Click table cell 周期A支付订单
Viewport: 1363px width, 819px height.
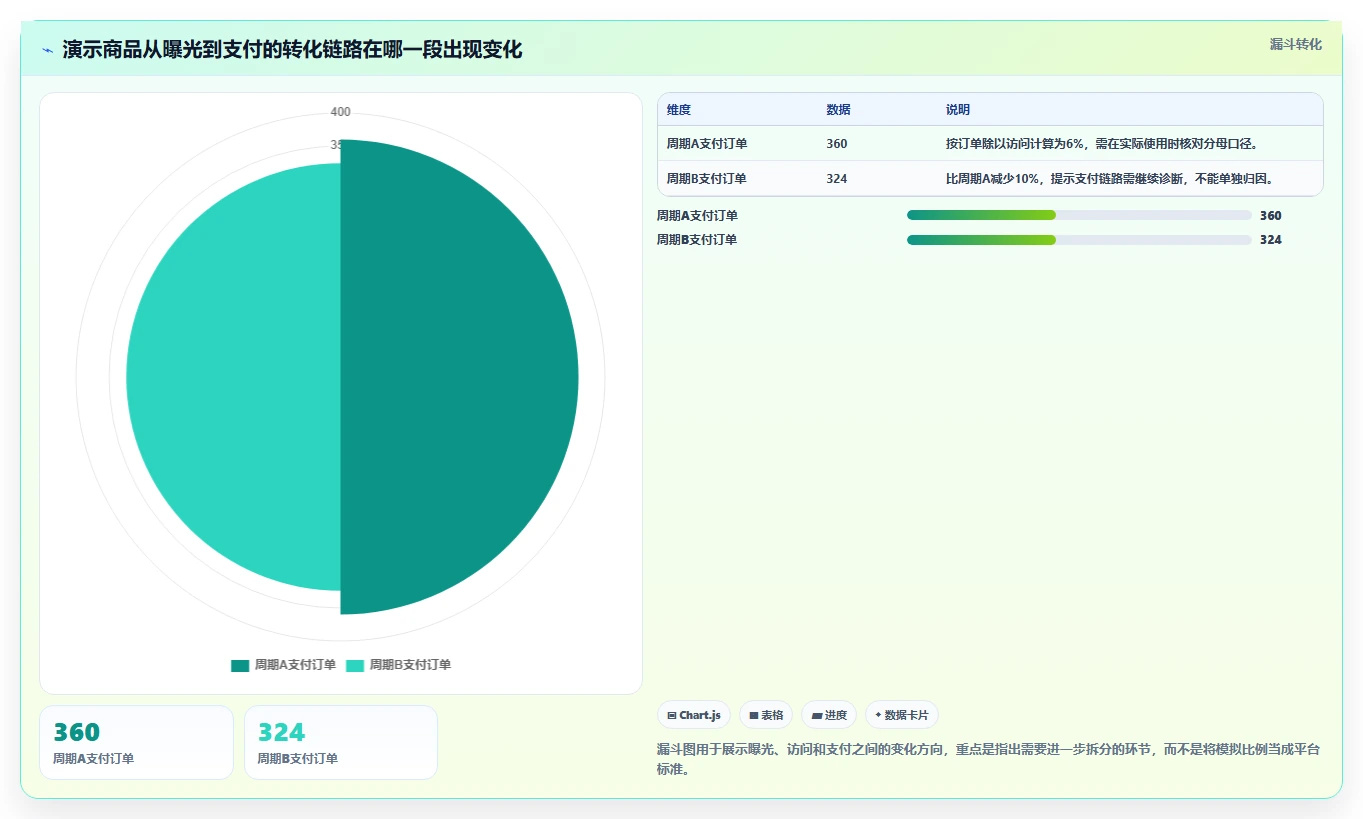[x=707, y=144]
